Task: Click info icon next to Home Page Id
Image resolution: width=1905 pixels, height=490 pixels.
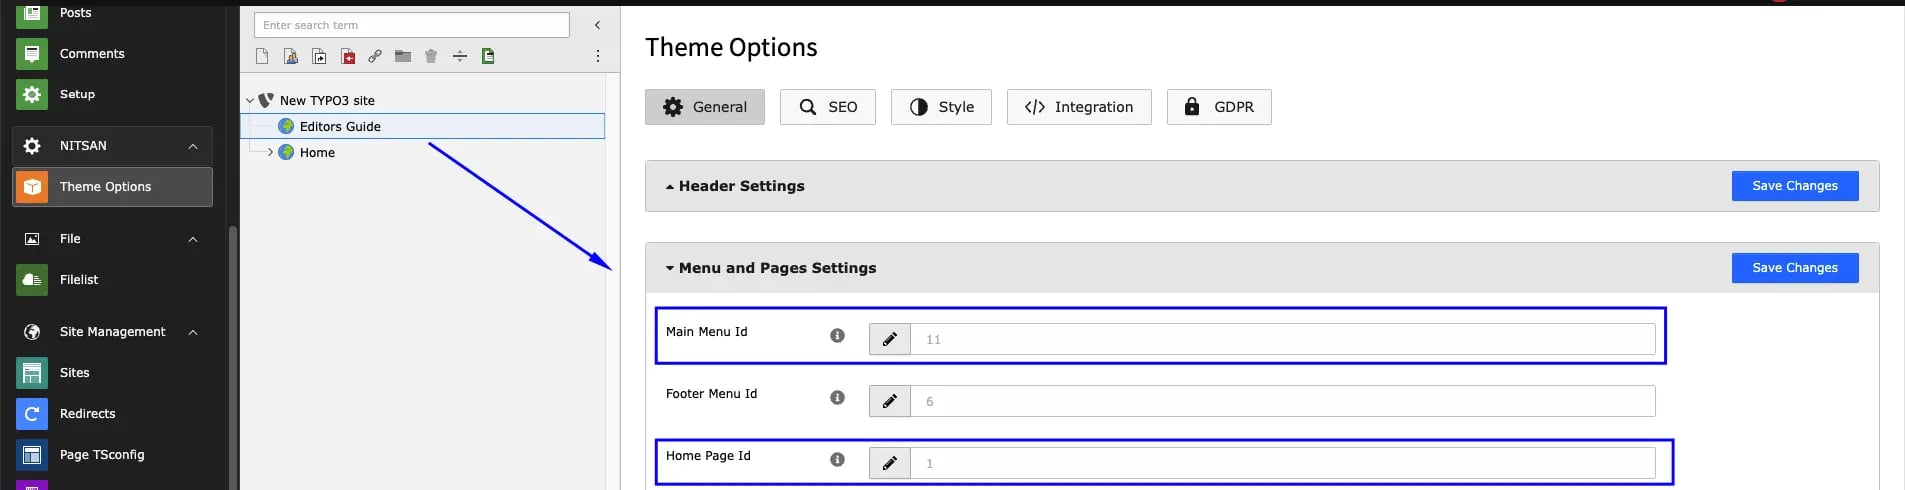Action: pyautogui.click(x=838, y=460)
